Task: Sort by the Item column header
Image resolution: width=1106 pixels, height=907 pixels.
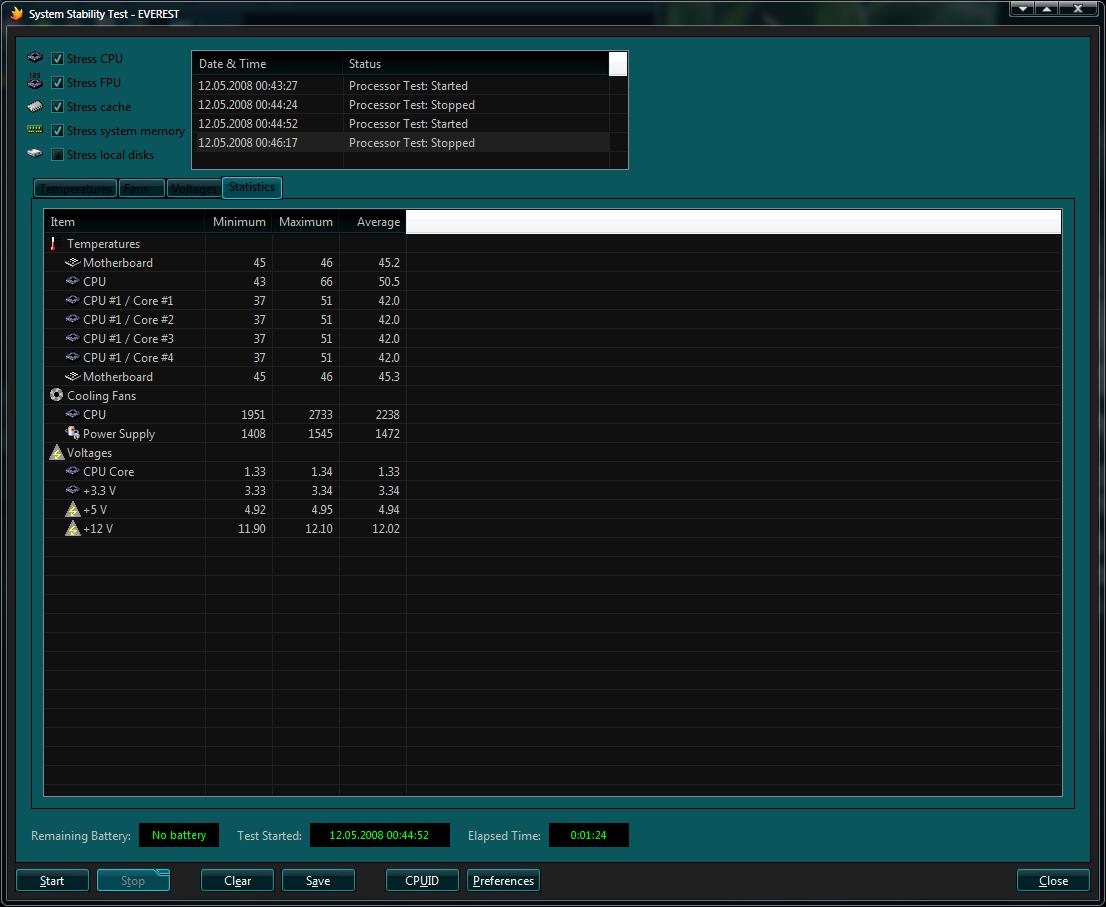Action: (125, 221)
